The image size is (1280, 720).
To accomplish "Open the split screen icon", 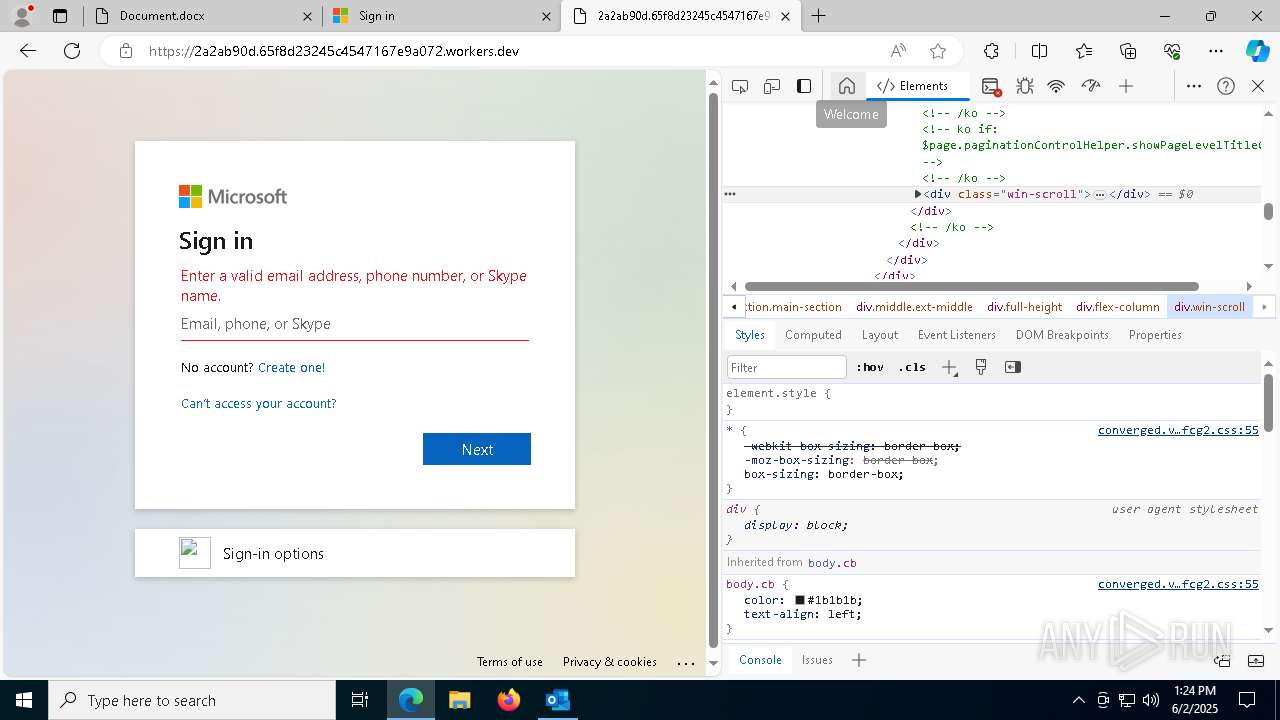I will 1039,51.
